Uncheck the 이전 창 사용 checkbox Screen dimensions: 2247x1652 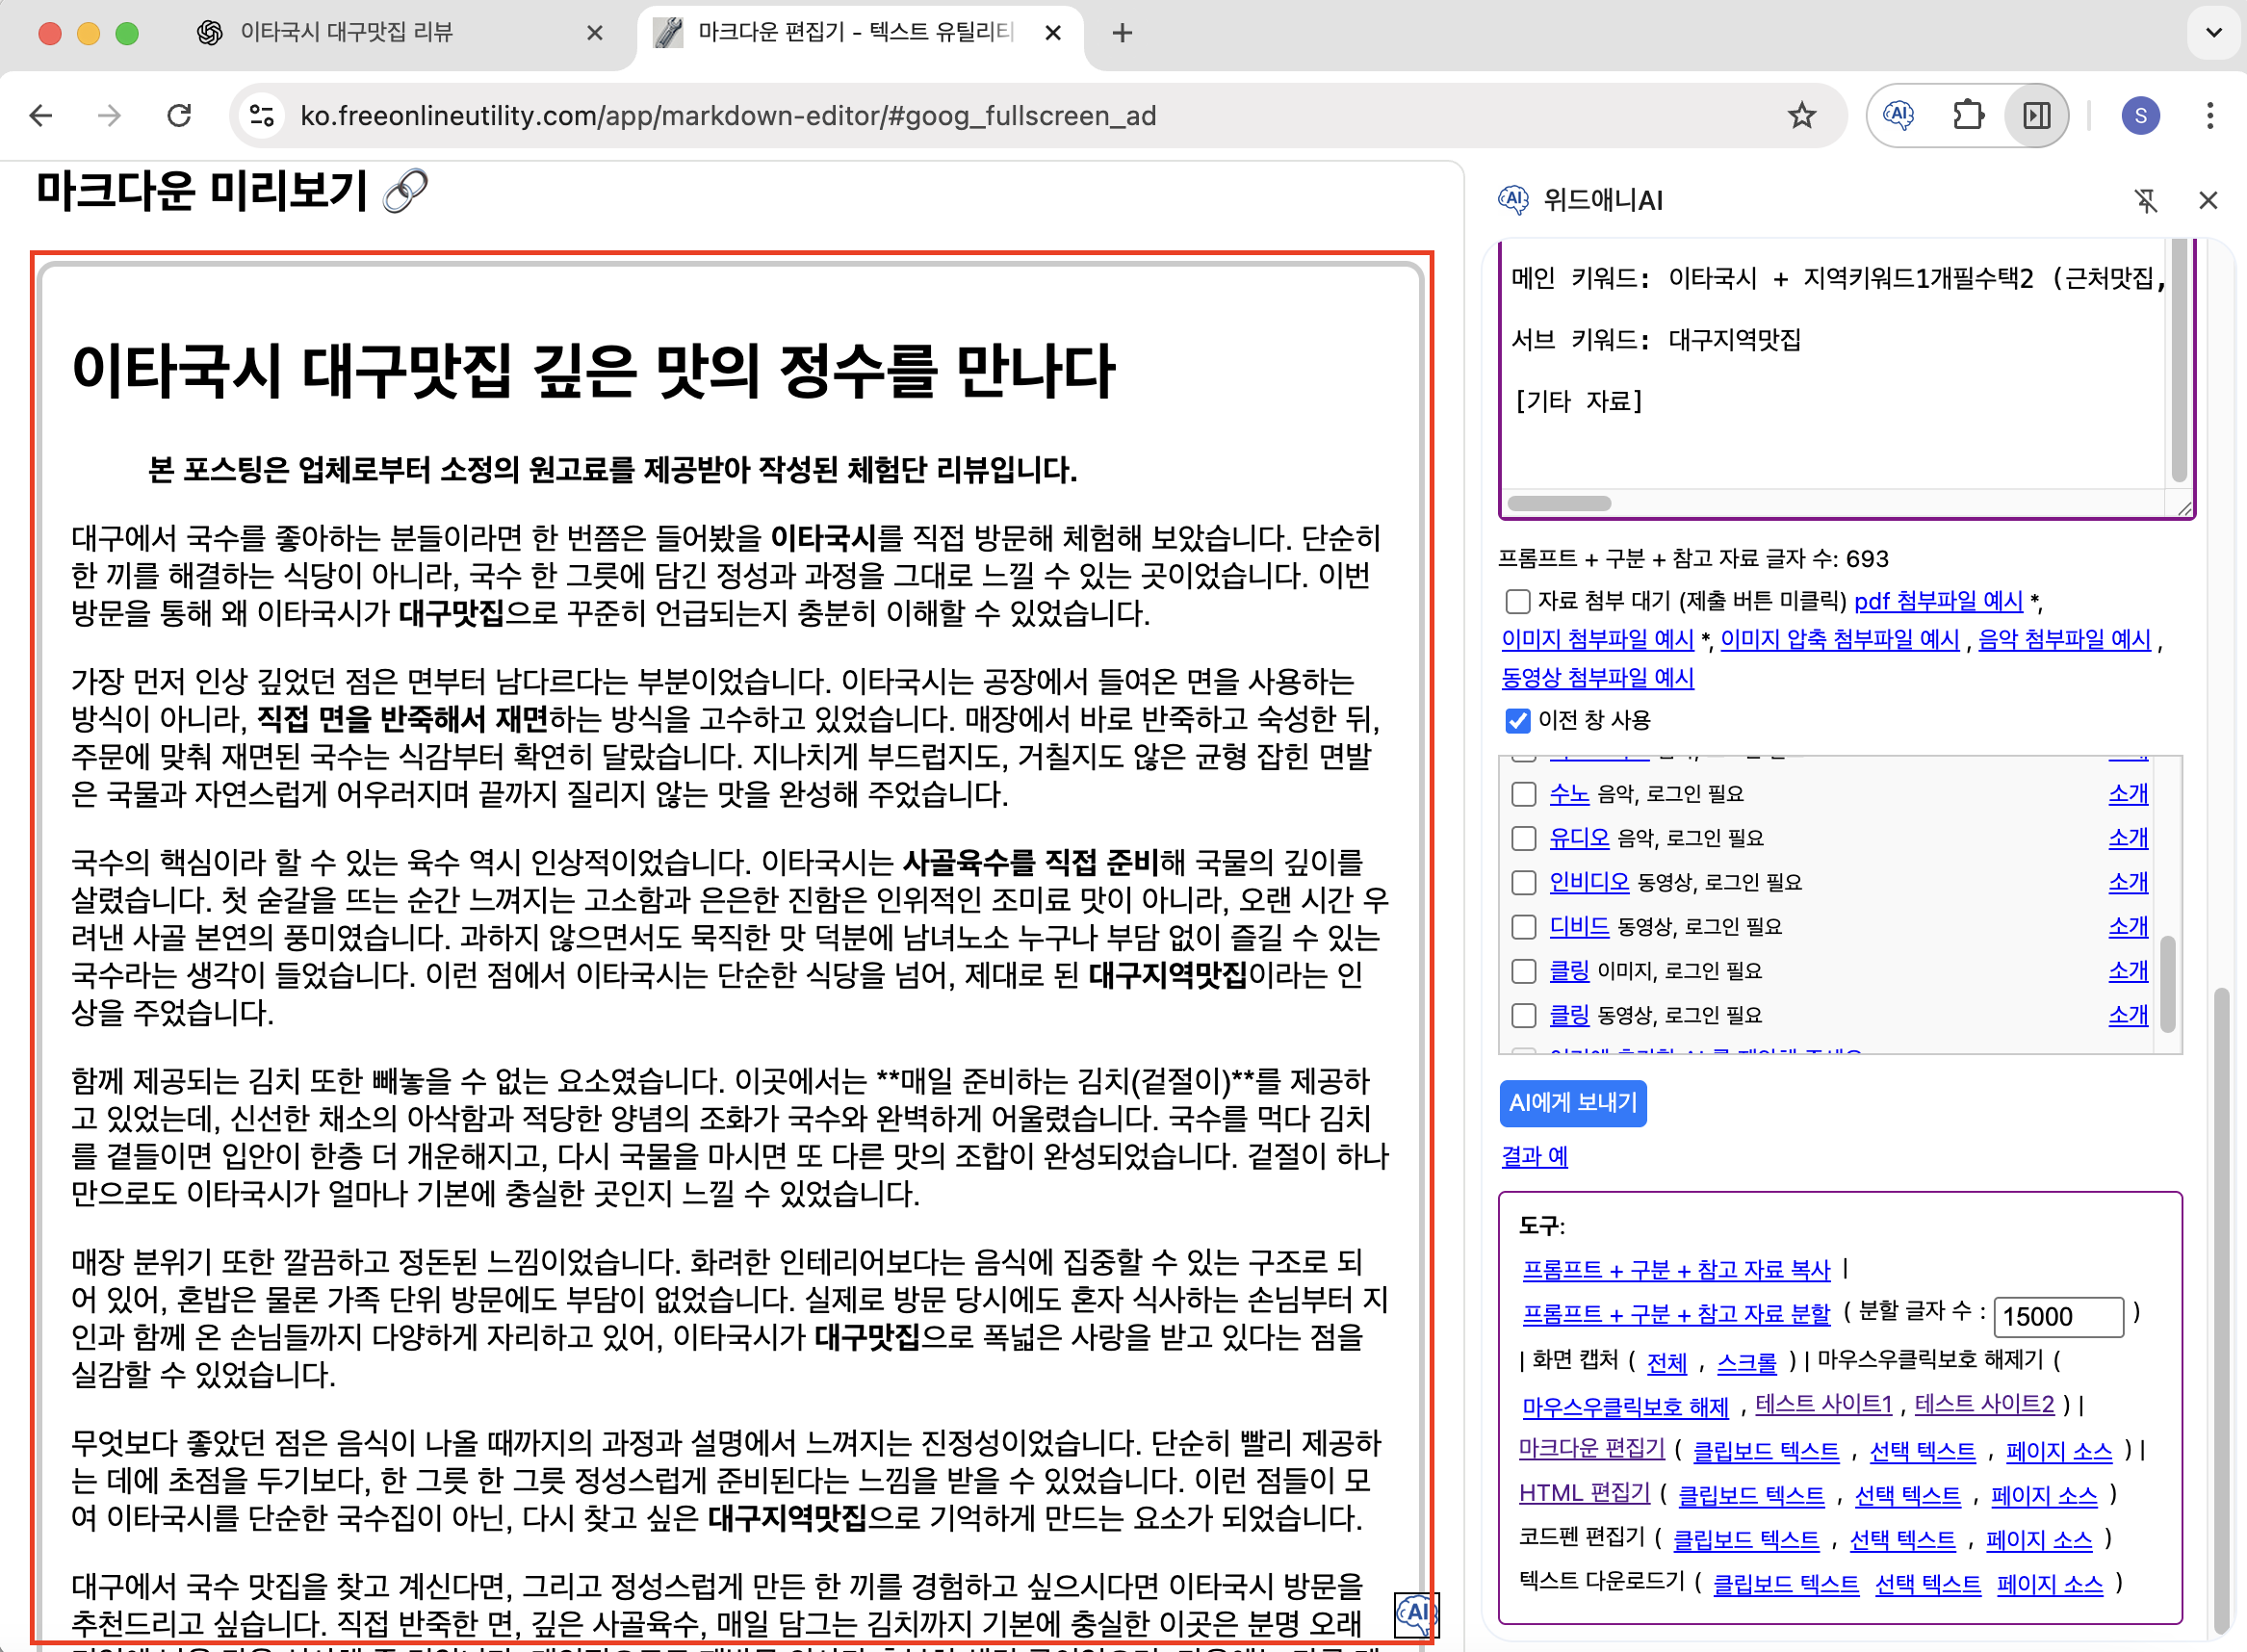point(1517,720)
